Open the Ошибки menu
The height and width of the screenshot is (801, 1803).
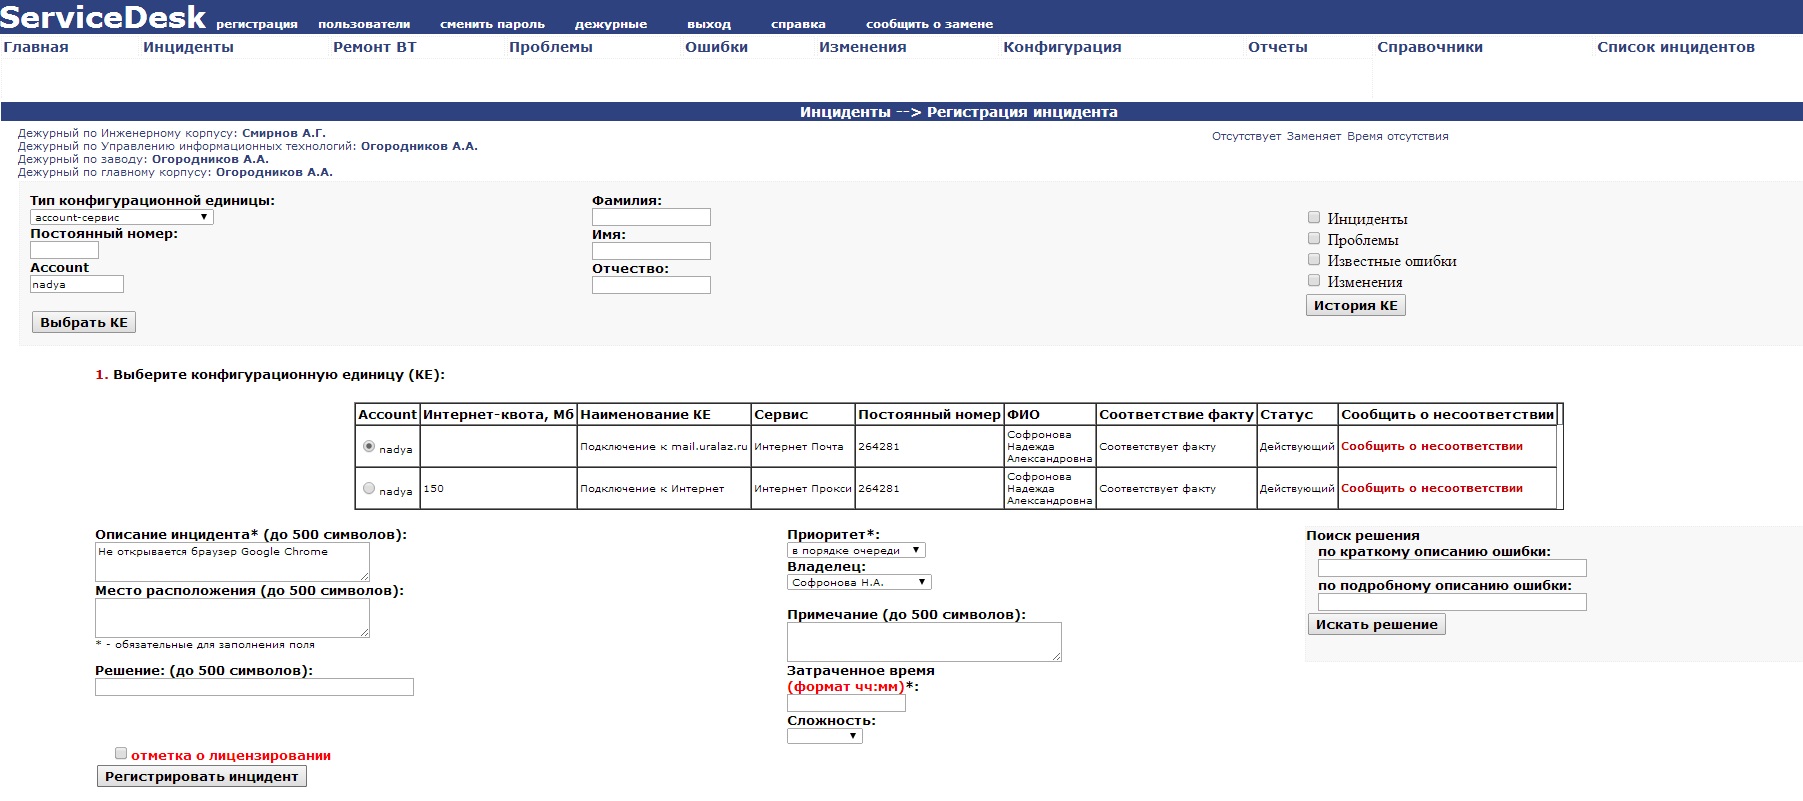(x=717, y=47)
